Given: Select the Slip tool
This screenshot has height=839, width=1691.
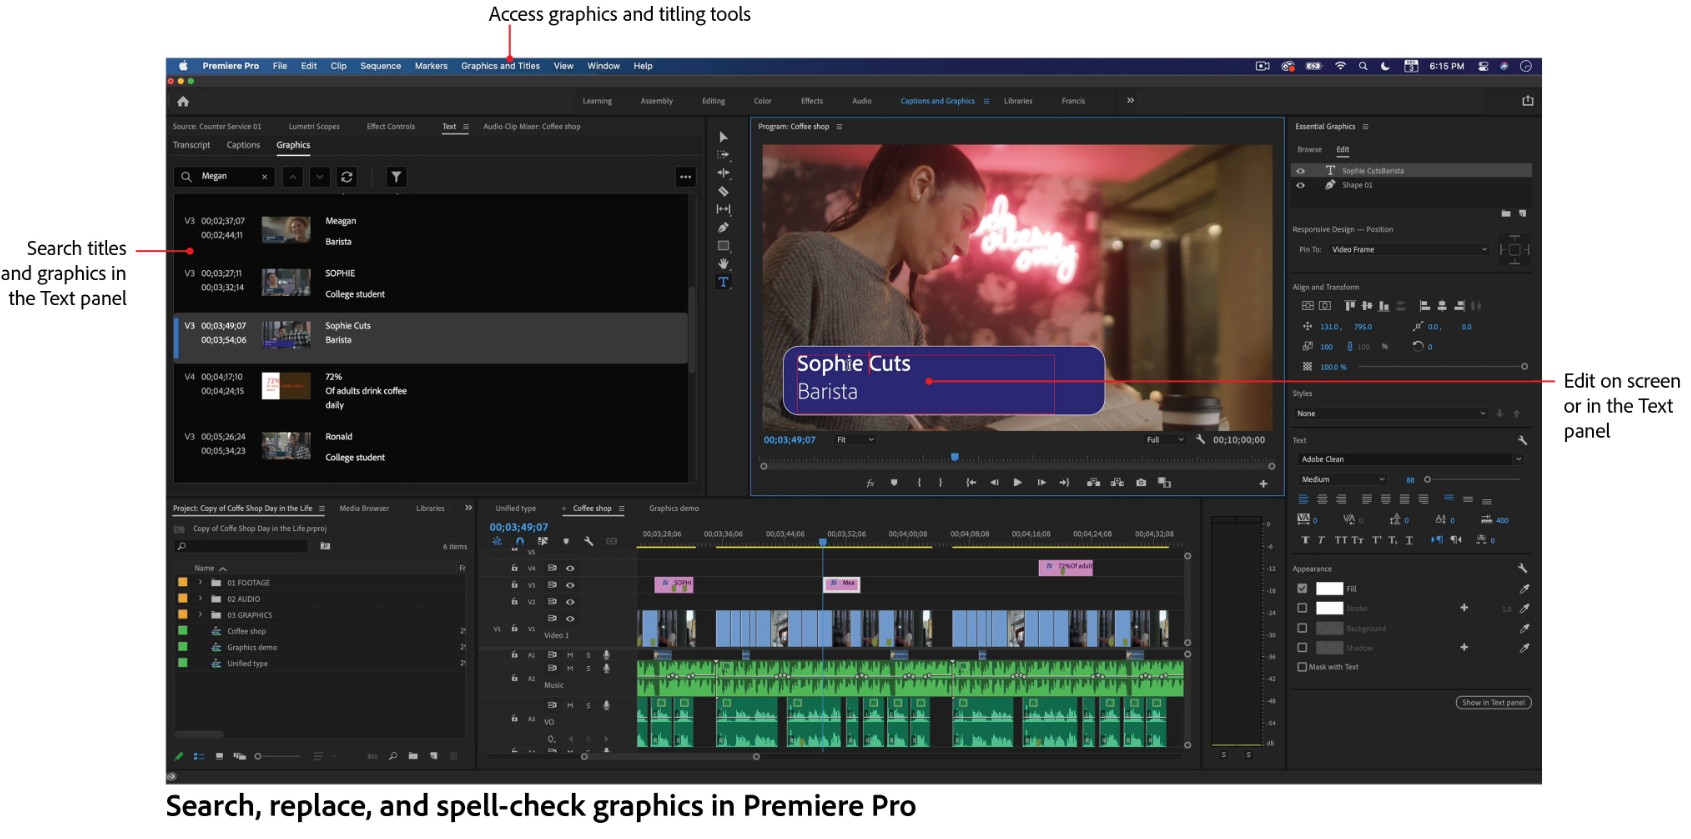Looking at the screenshot, I should click(723, 209).
